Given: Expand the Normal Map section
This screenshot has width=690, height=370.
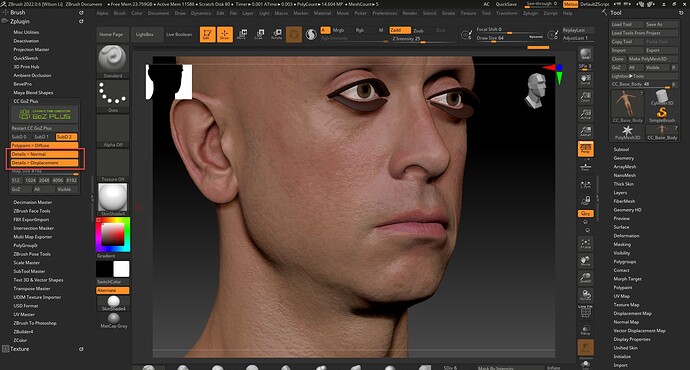Looking at the screenshot, I should click(626, 322).
